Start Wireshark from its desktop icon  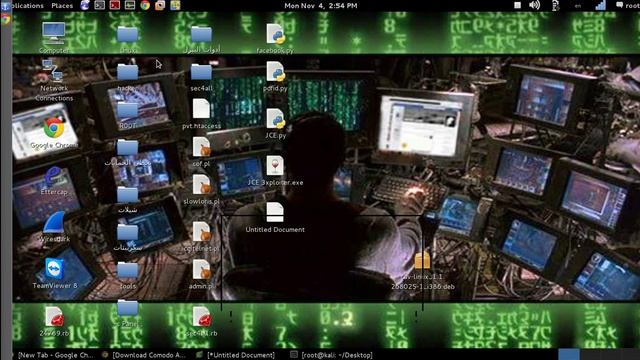pos(54,222)
